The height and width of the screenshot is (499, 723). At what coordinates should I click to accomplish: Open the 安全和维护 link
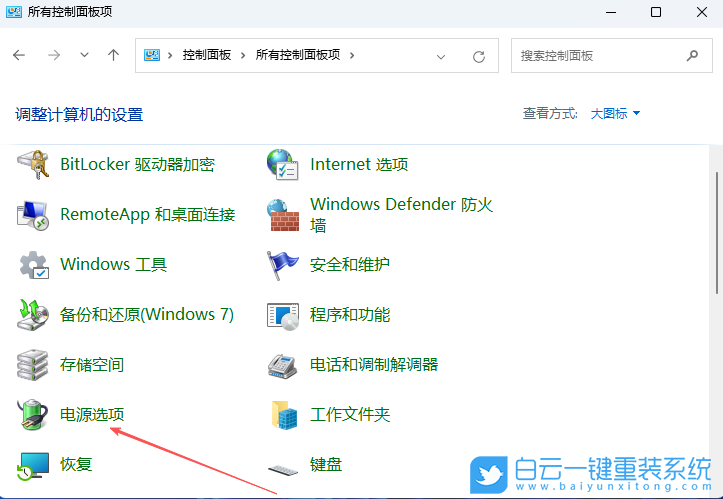click(350, 265)
